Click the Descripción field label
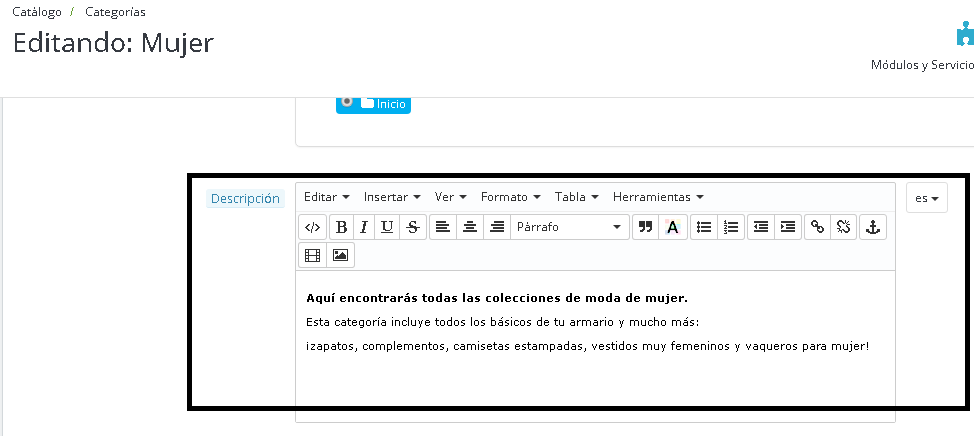The height and width of the screenshot is (436, 974). [245, 199]
